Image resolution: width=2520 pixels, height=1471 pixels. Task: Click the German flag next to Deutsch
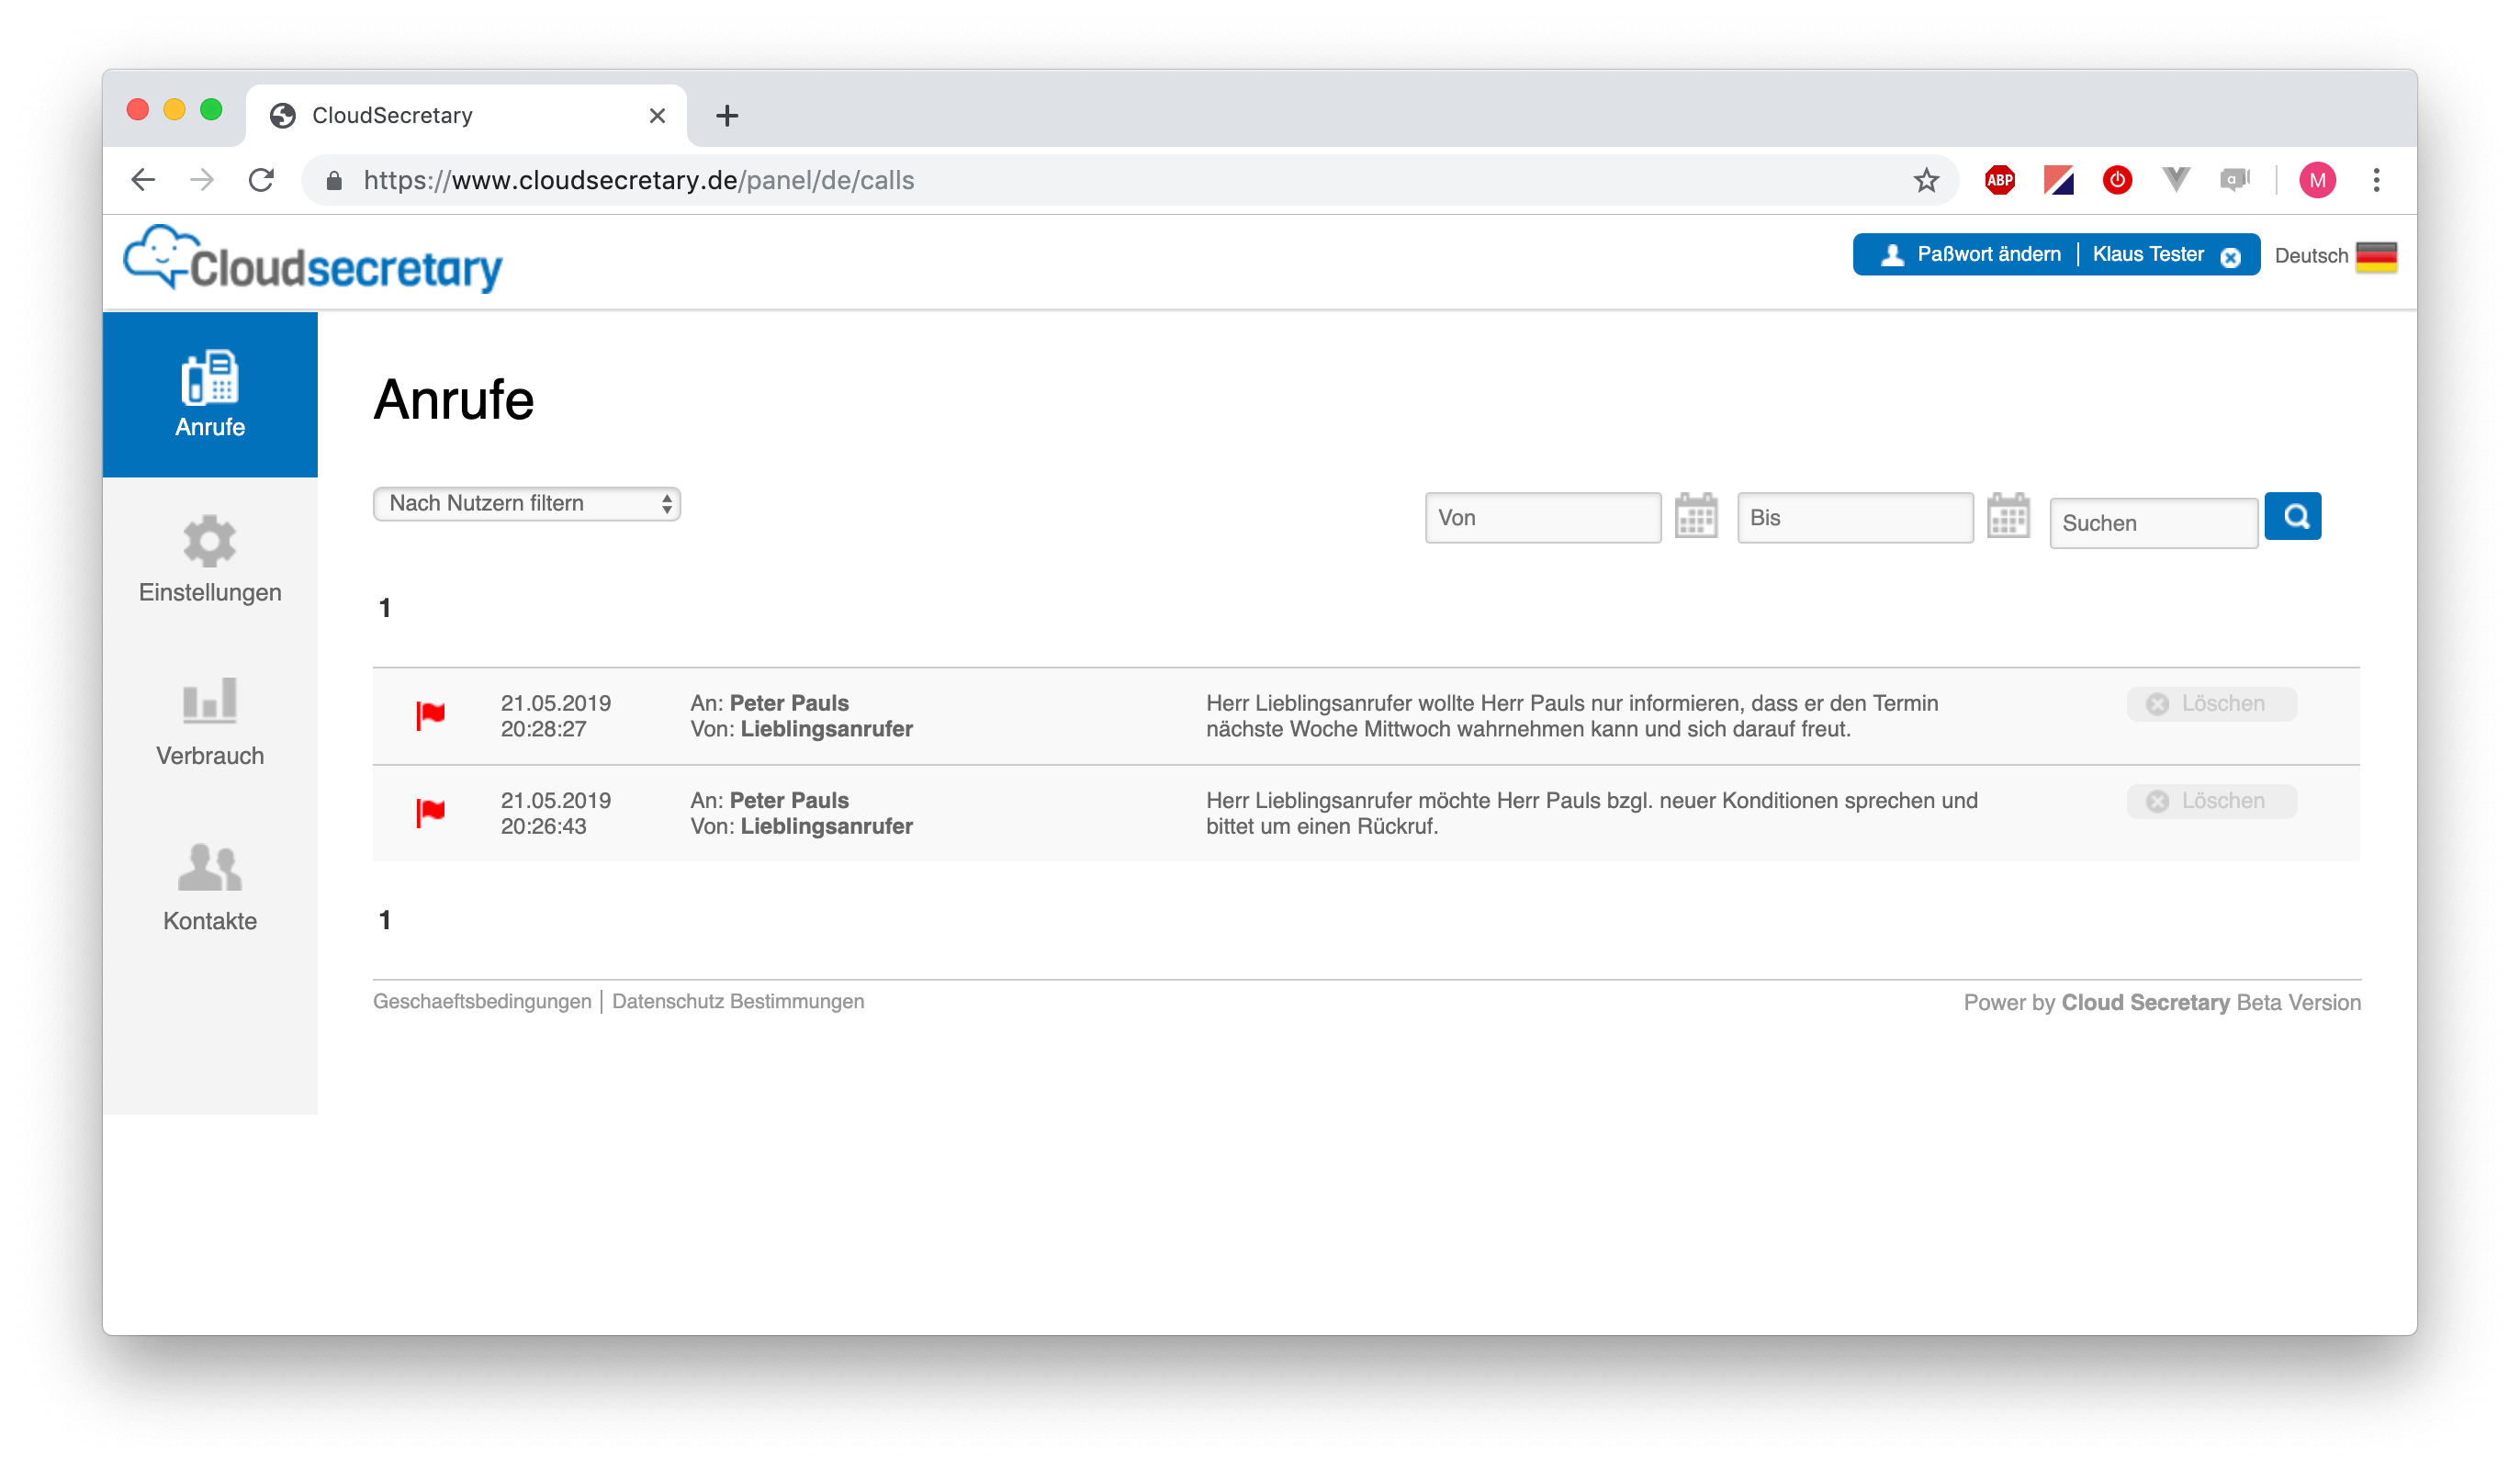pyautogui.click(x=2376, y=257)
